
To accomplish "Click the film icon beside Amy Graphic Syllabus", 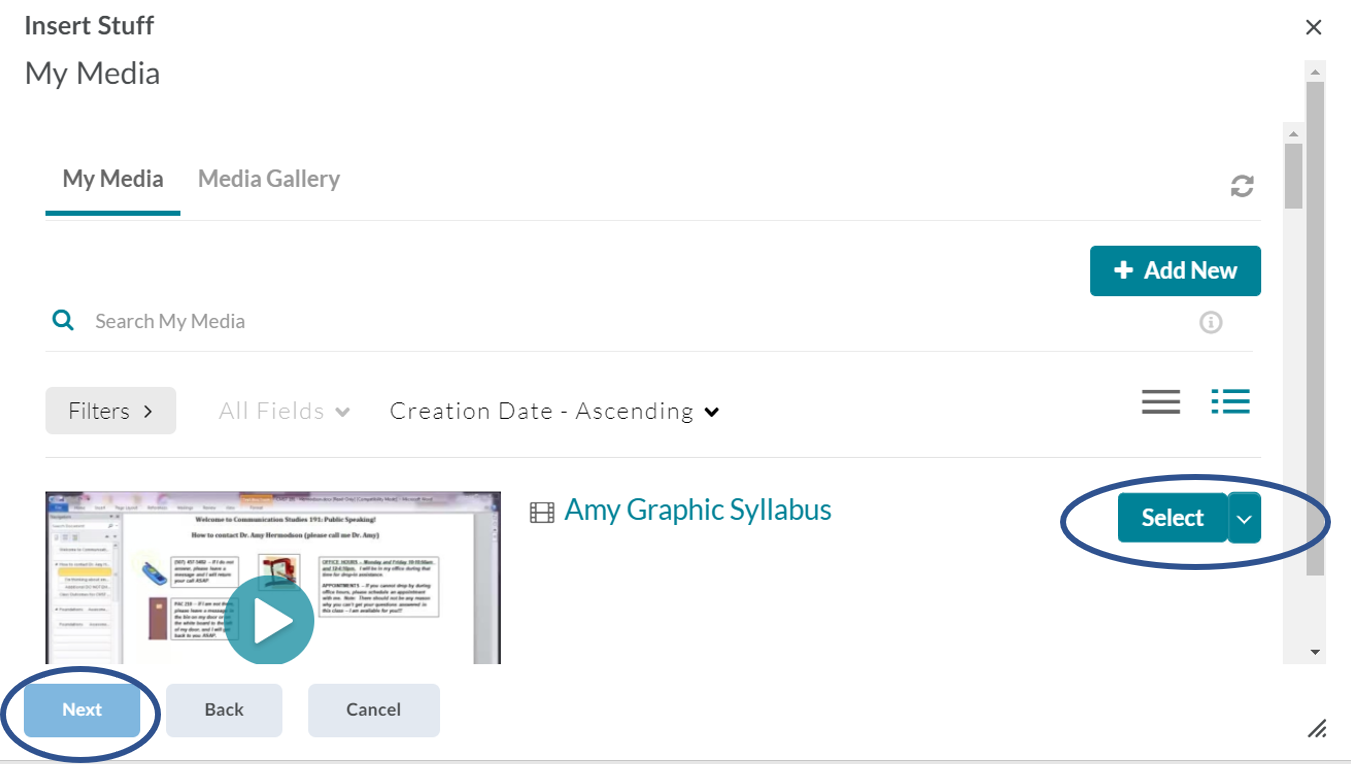I will 542,513.
